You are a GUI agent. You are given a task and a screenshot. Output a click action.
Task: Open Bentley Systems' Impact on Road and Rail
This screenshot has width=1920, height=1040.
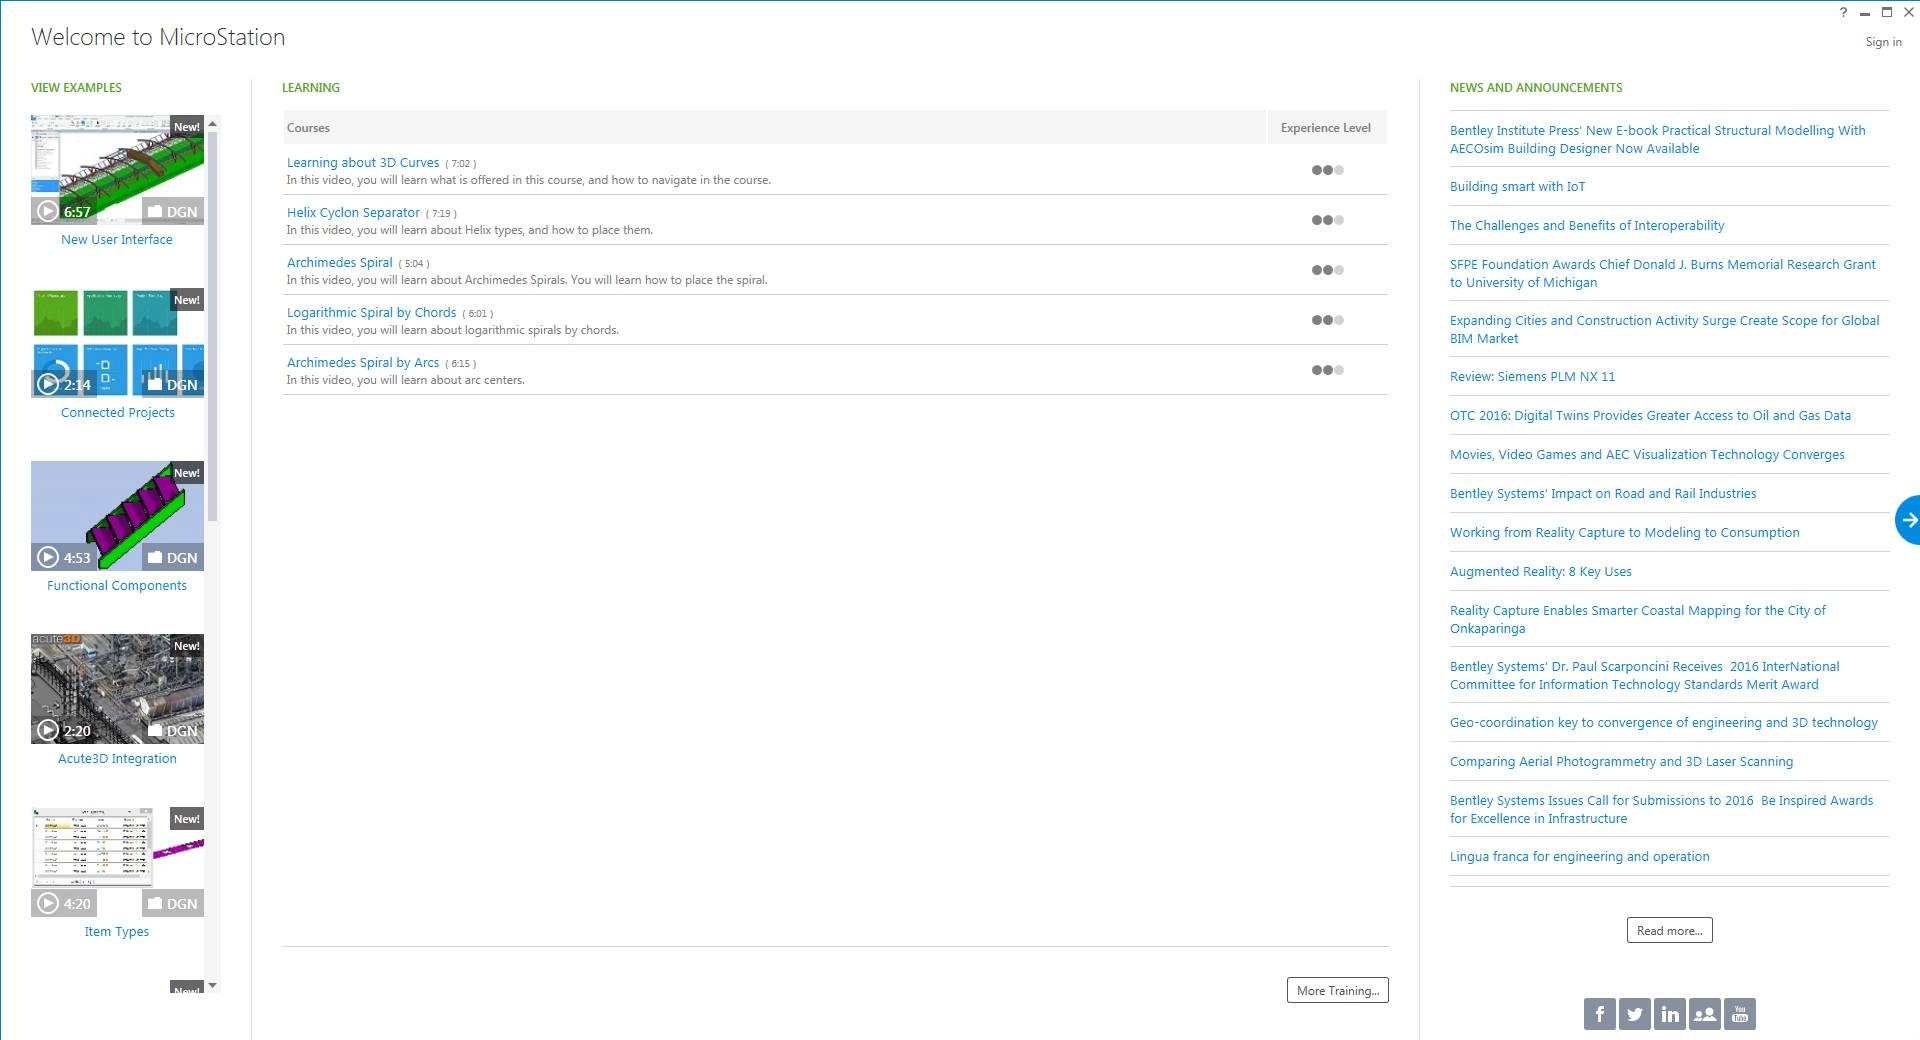pos(1603,493)
